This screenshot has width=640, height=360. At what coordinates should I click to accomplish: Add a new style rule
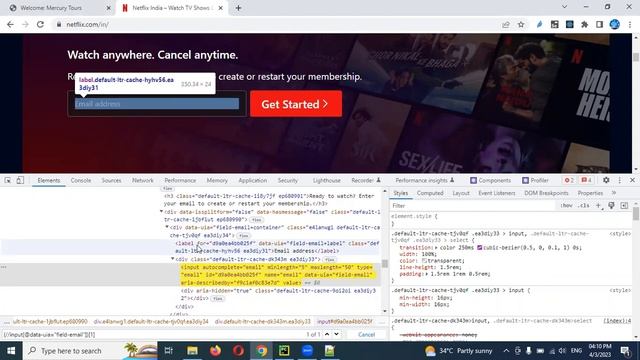click(x=598, y=206)
